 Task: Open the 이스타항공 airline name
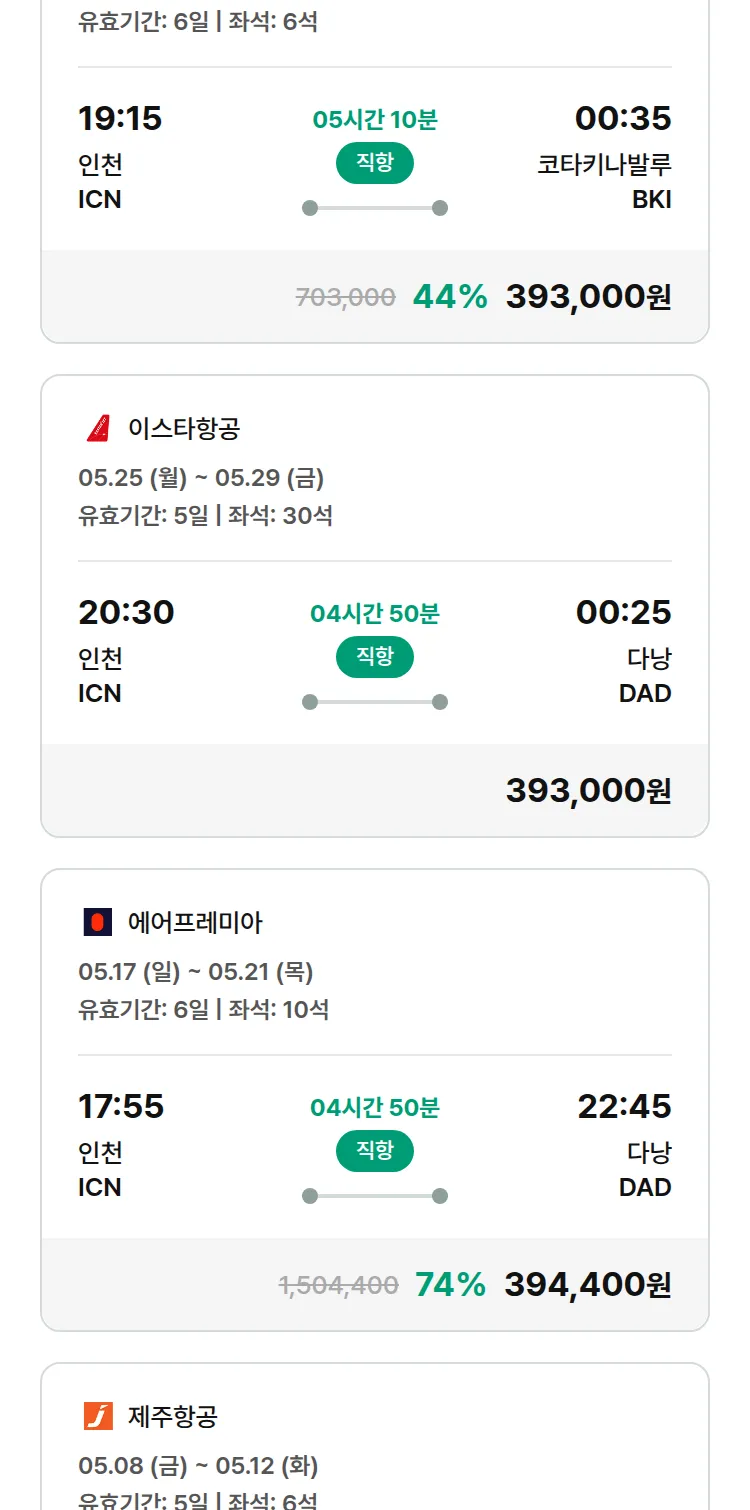click(x=184, y=428)
